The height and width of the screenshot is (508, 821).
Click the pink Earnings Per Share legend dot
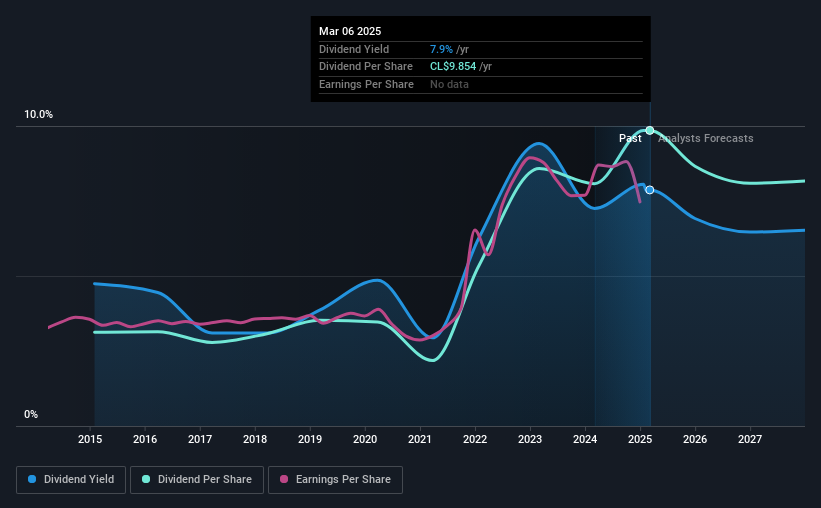click(x=284, y=479)
